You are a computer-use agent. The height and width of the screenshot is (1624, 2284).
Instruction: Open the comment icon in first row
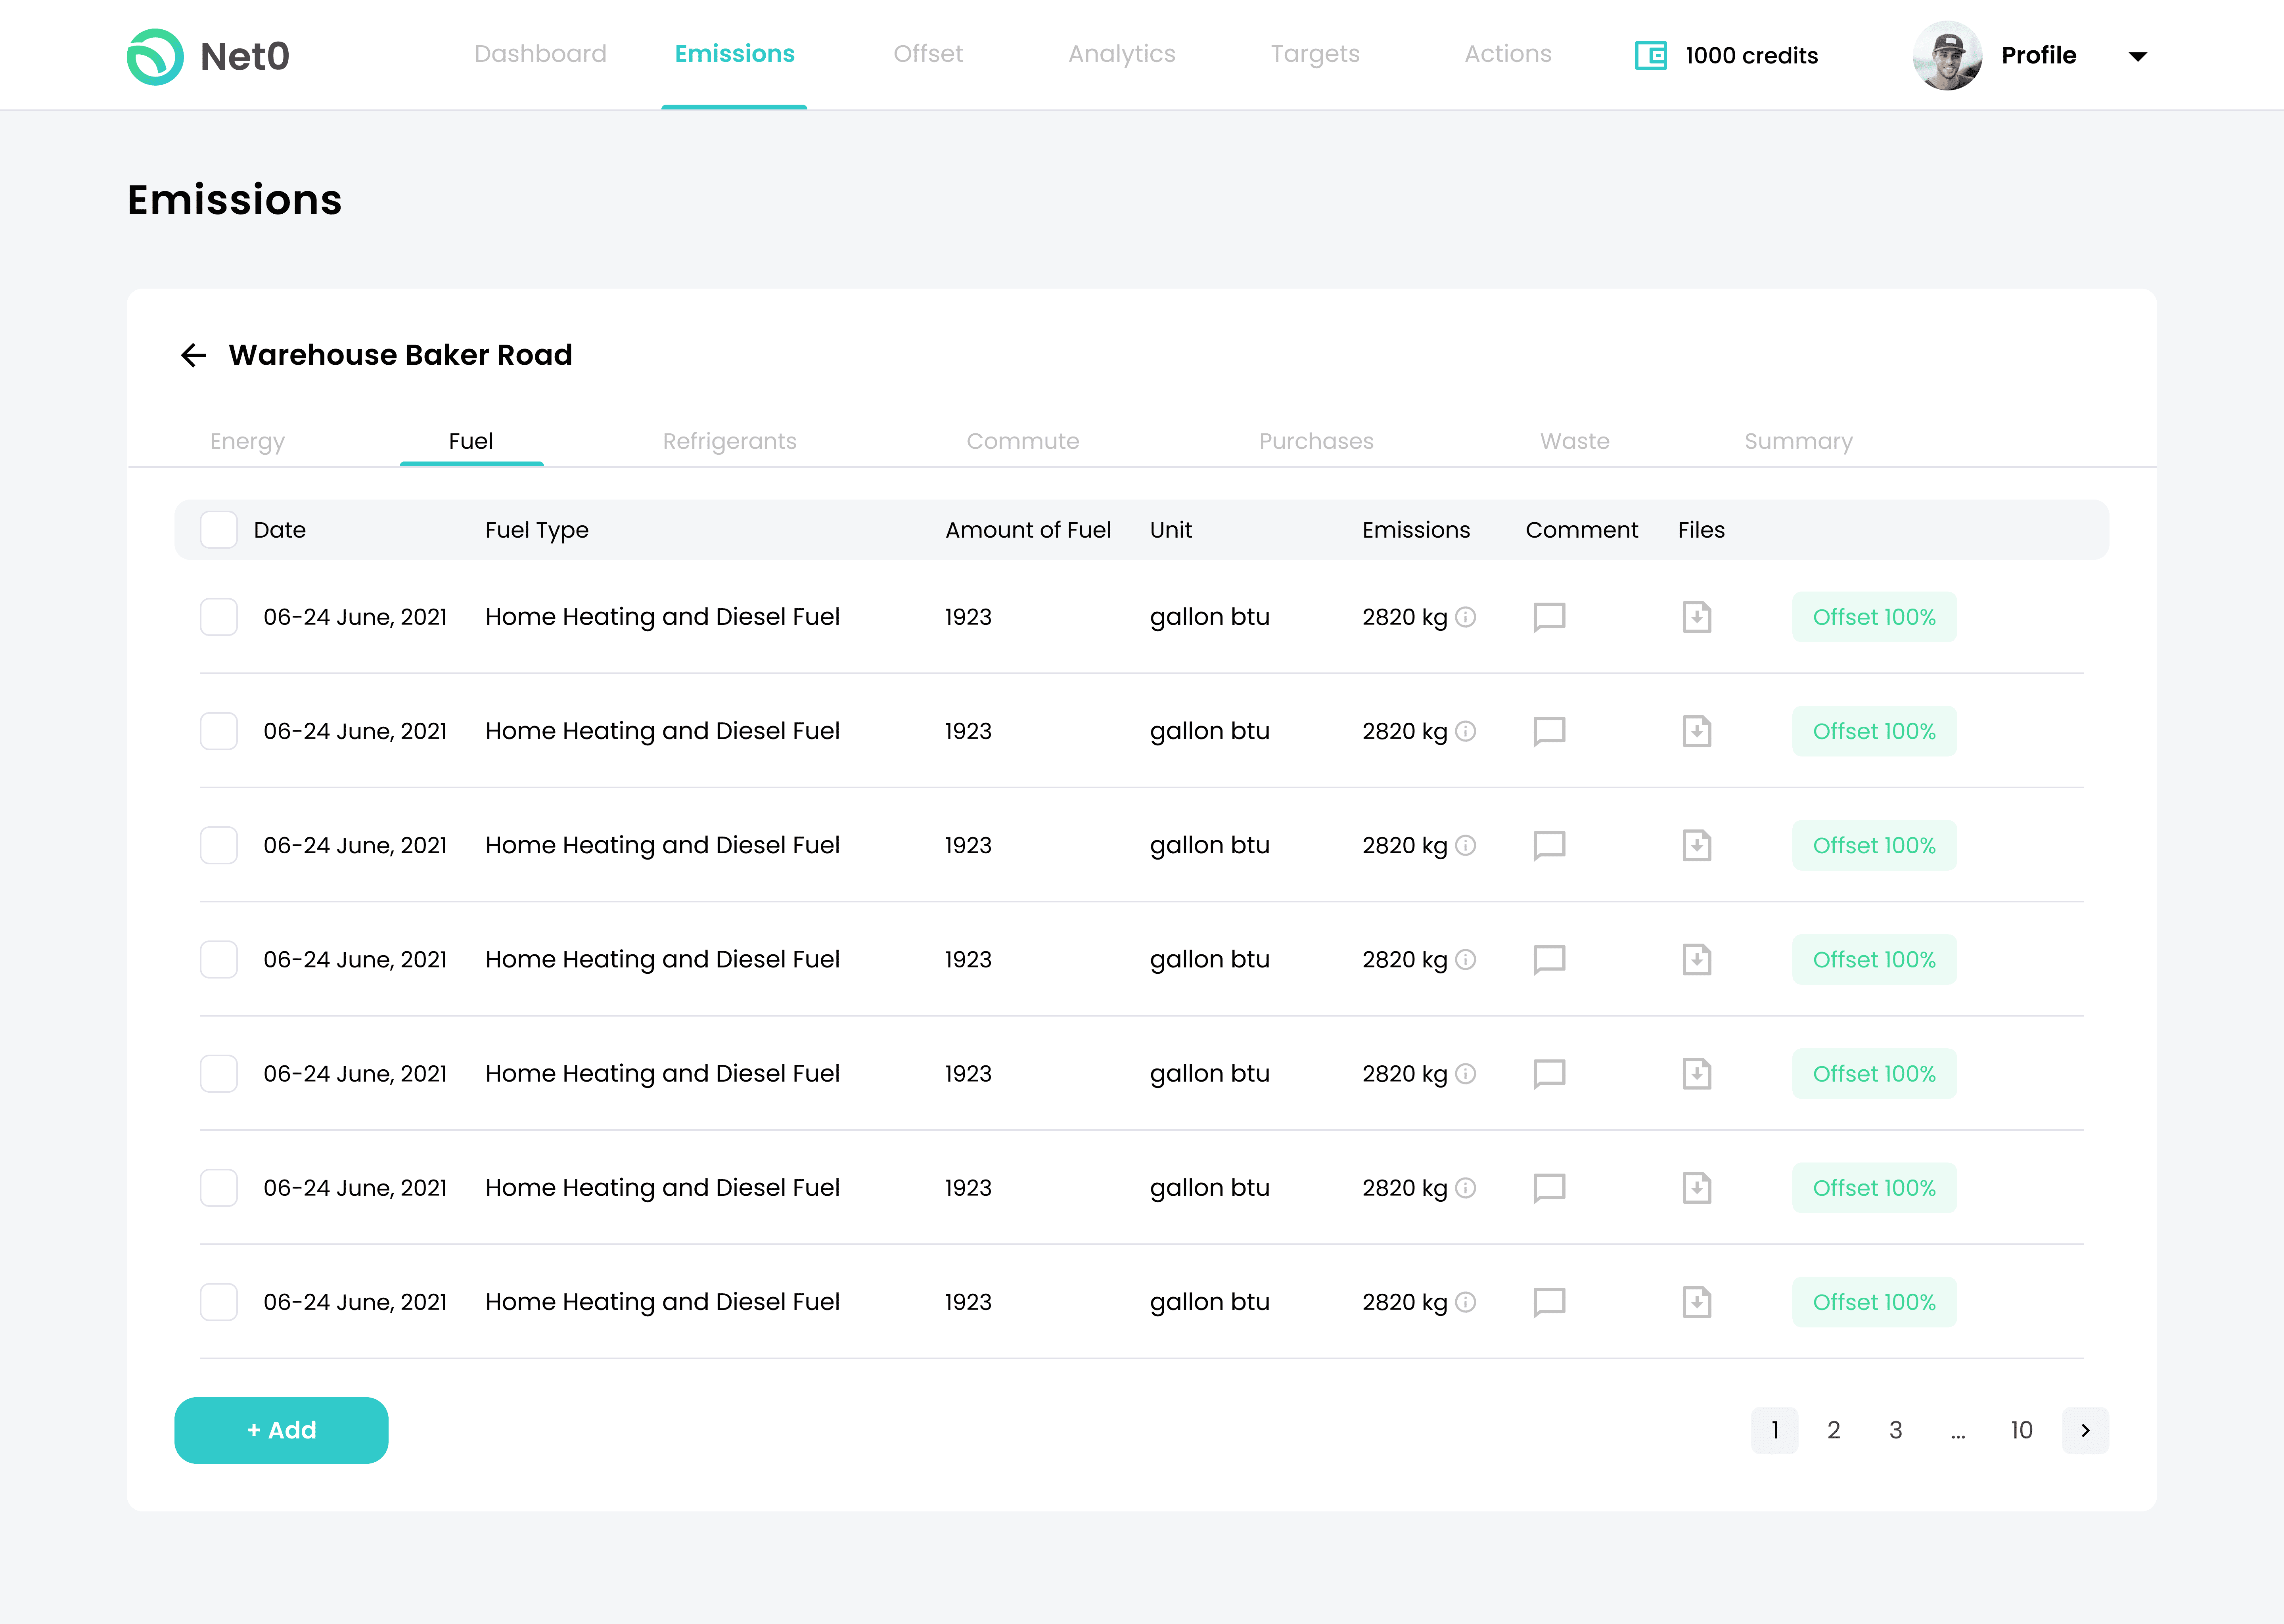(x=1549, y=617)
